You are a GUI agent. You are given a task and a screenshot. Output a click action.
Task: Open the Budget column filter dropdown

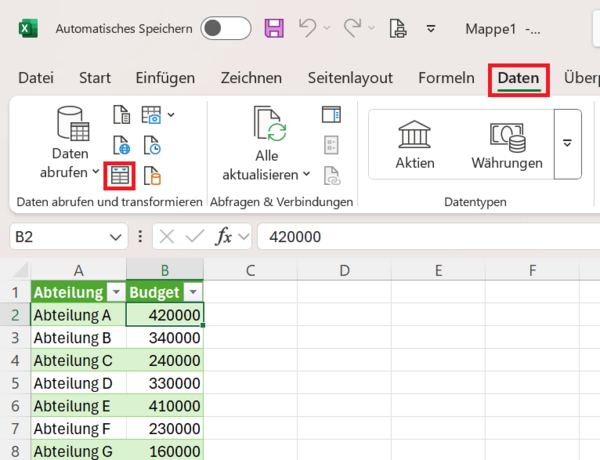click(193, 292)
